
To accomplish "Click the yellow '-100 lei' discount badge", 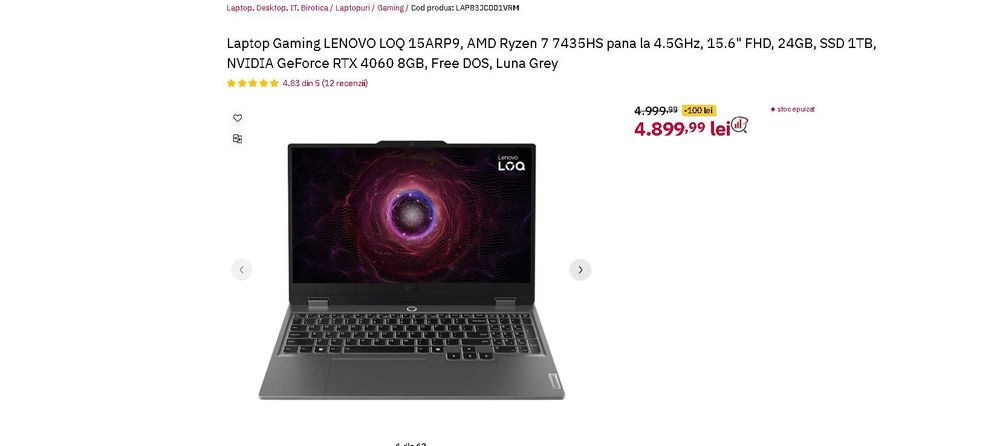I will click(699, 110).
